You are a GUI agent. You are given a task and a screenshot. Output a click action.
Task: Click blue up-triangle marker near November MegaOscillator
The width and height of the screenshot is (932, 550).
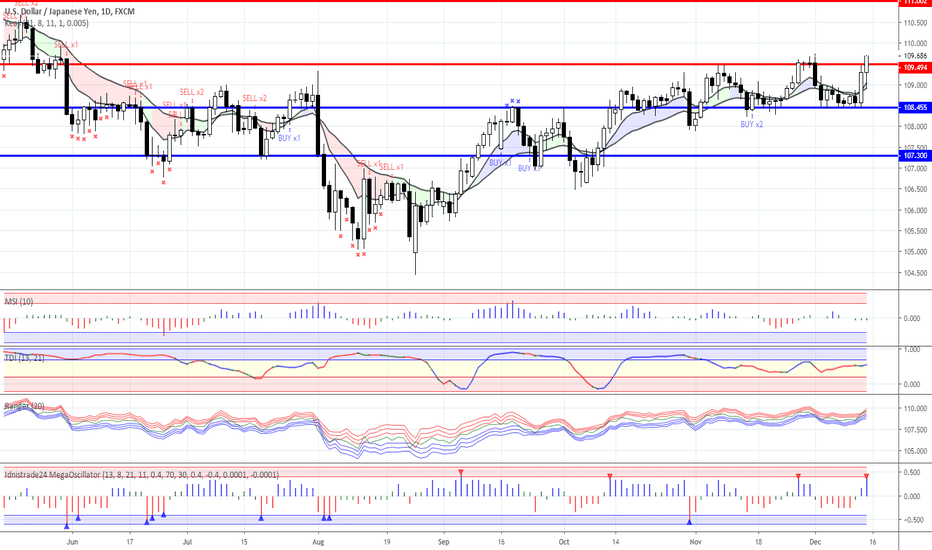[x=689, y=520]
